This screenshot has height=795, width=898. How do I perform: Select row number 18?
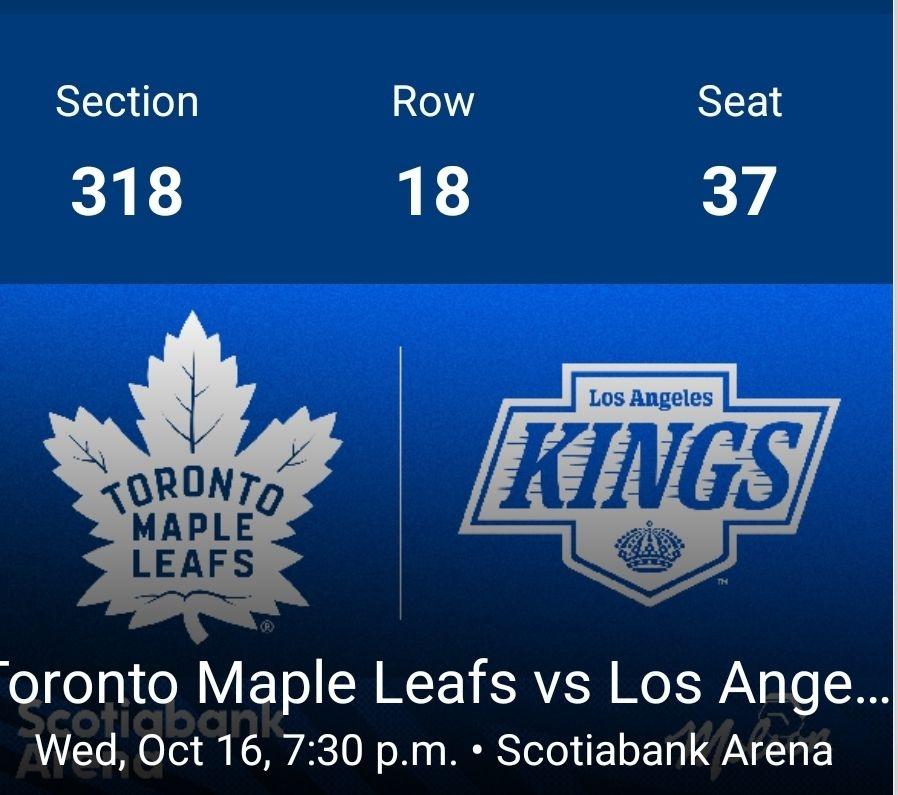click(x=433, y=191)
